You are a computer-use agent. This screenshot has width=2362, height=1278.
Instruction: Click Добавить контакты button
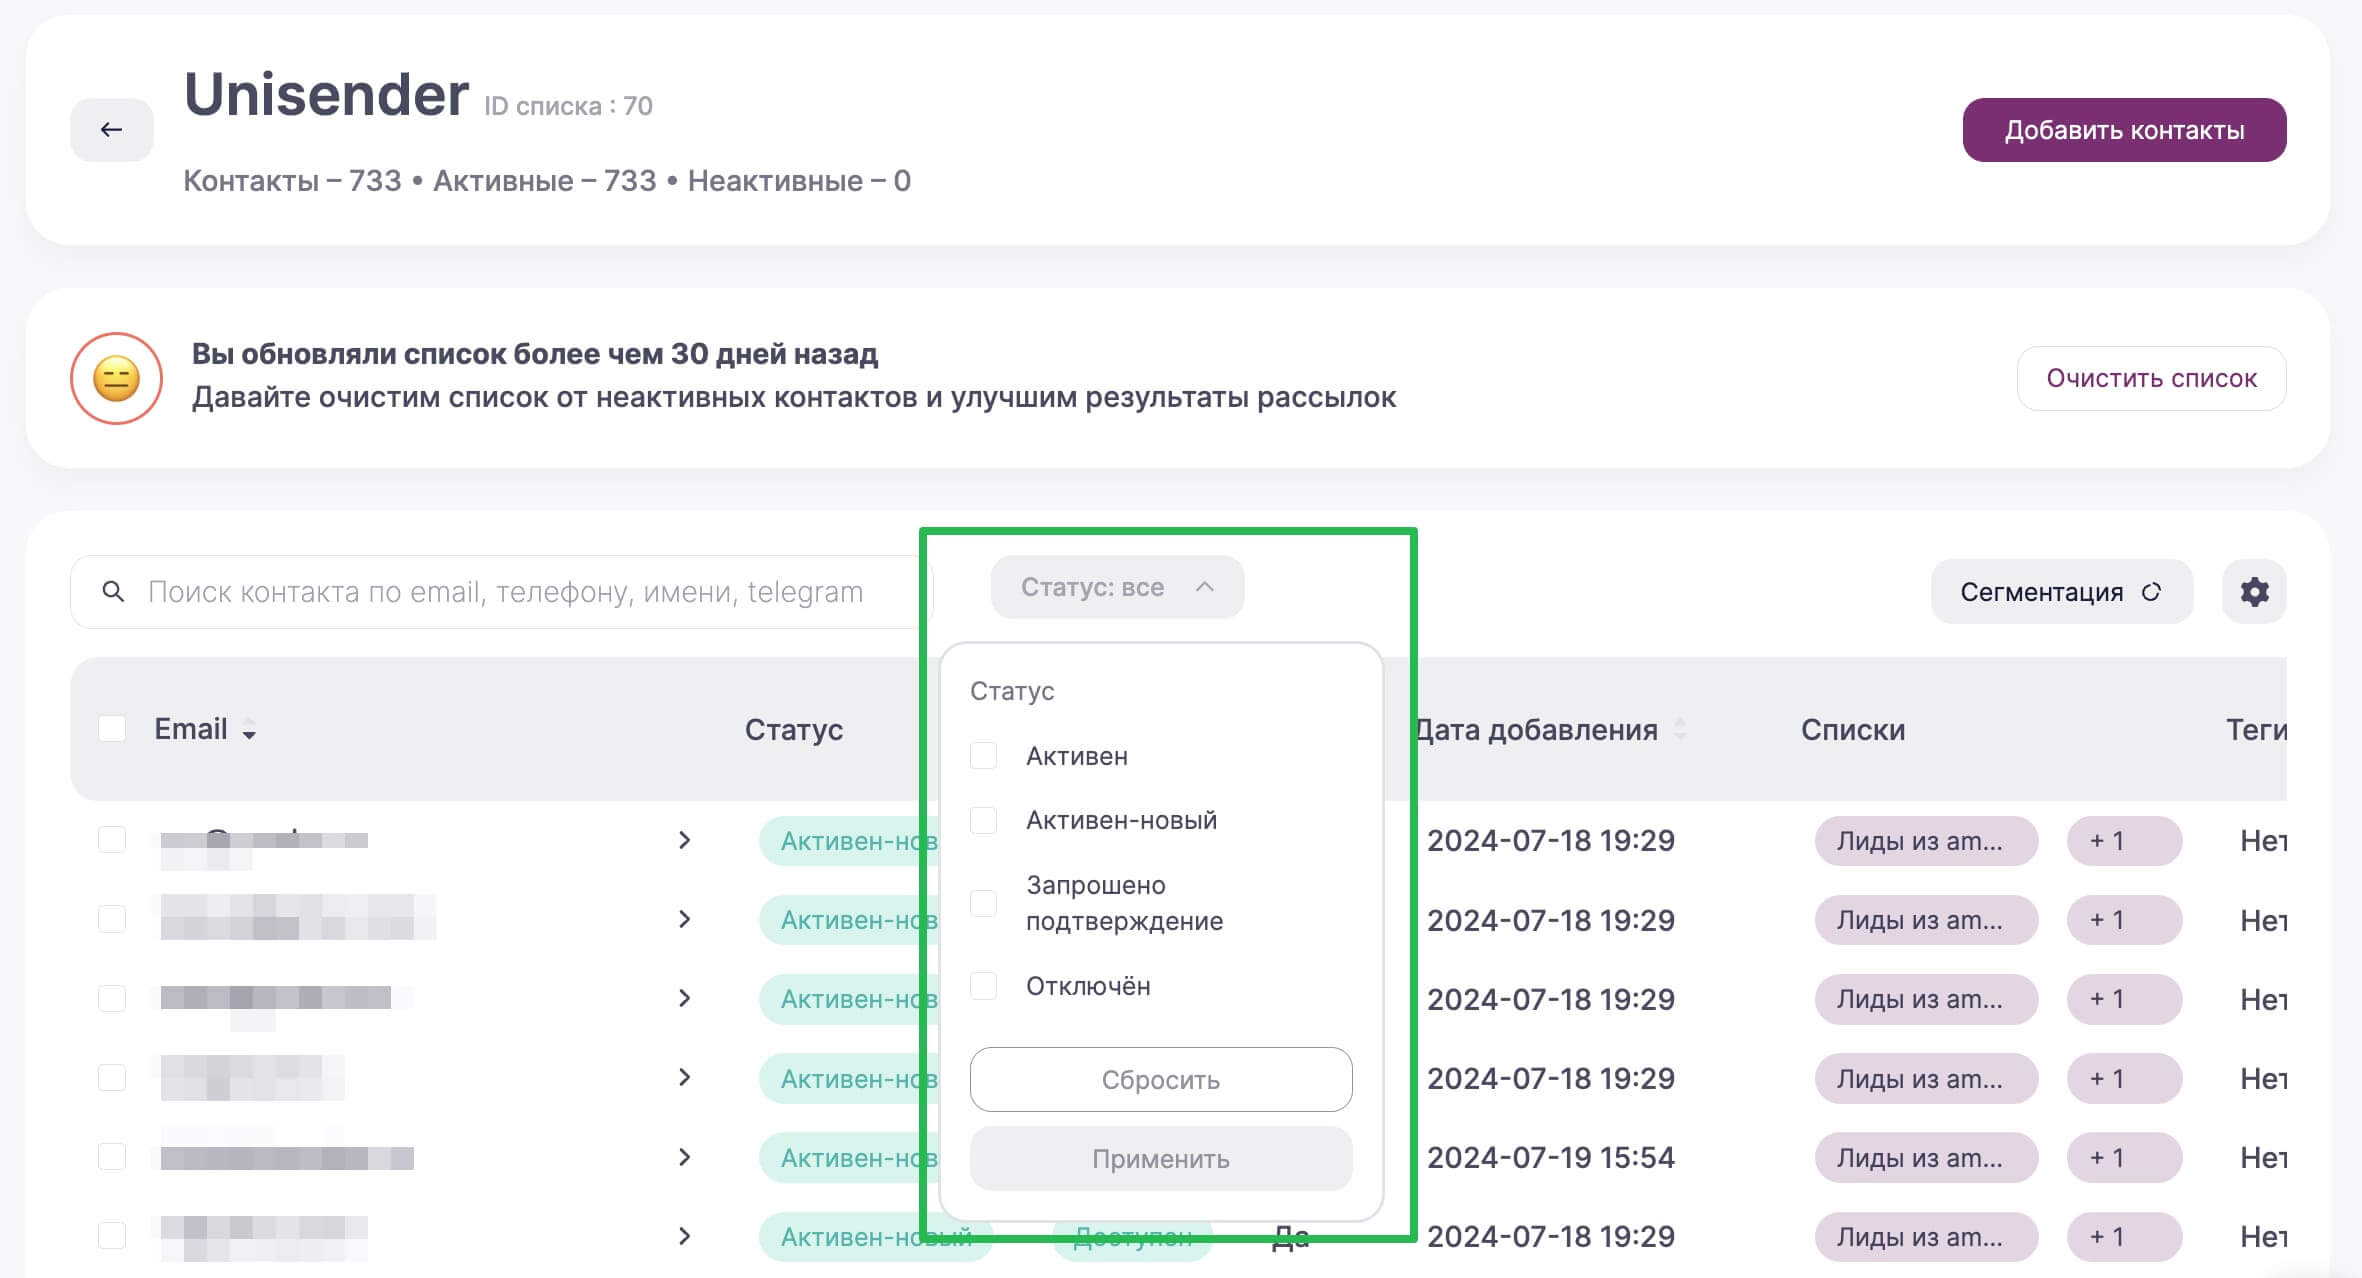click(2124, 130)
